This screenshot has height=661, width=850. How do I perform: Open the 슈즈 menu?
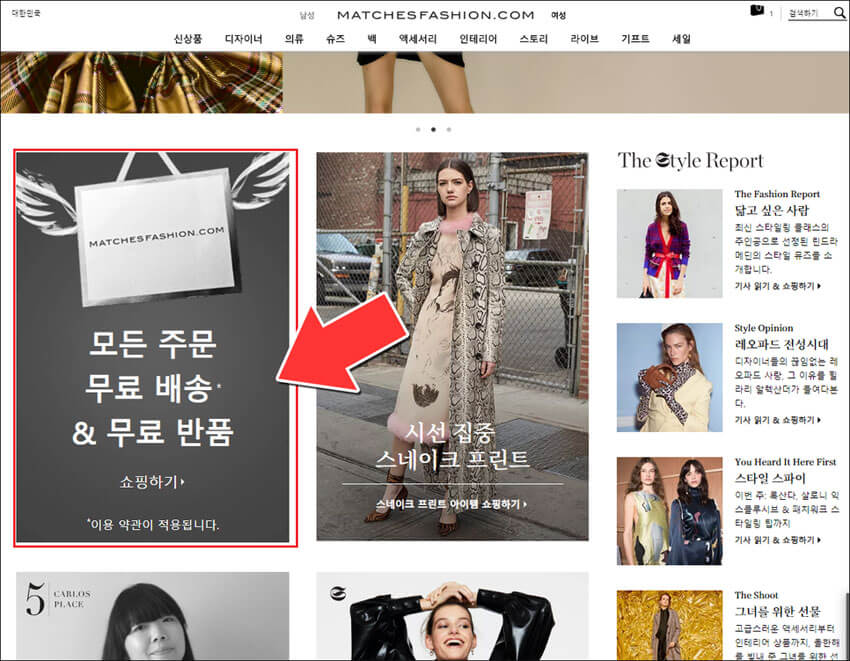click(335, 39)
